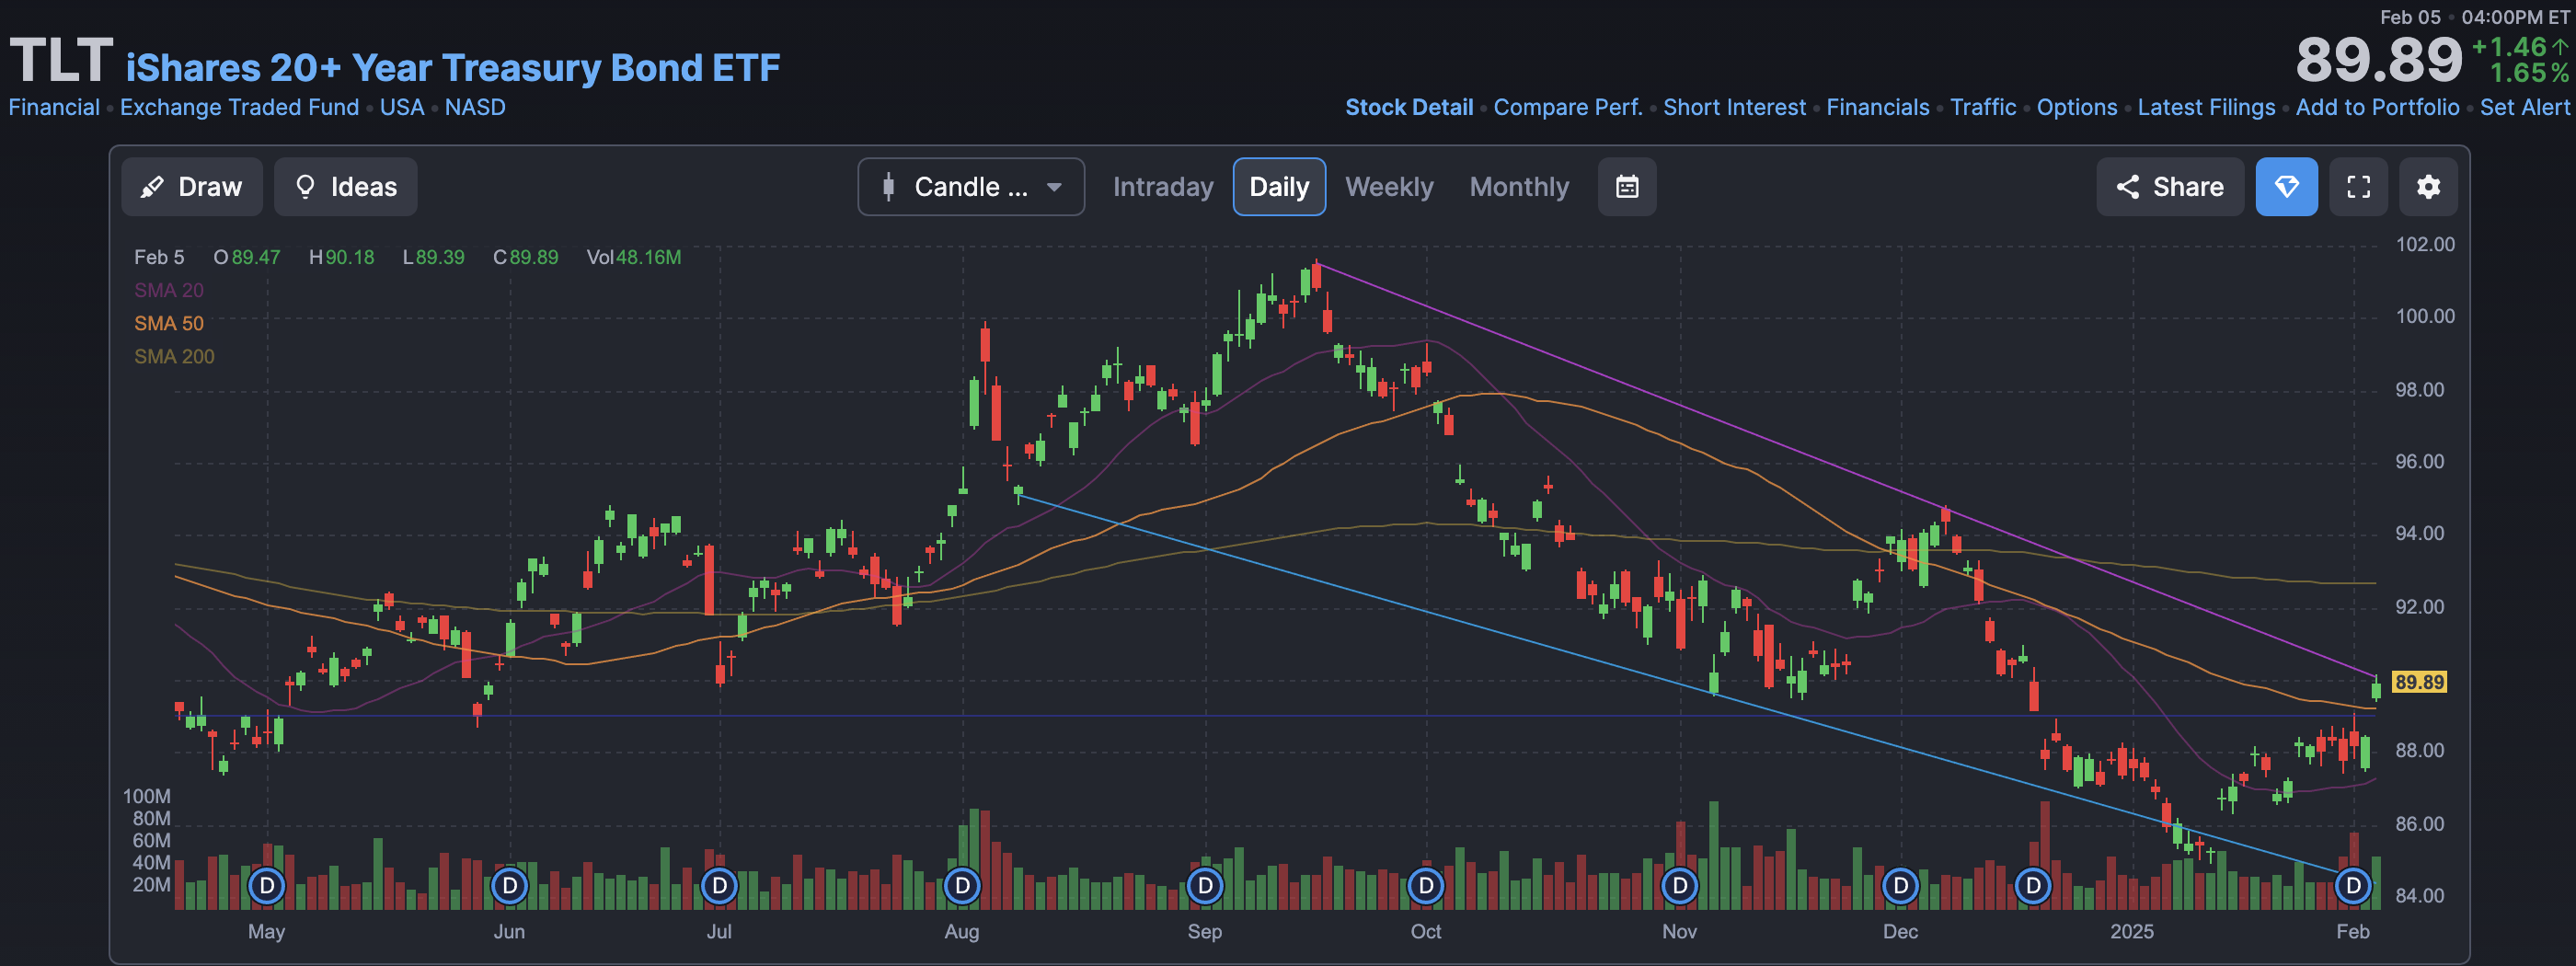Open the Draw tools button
Screen dimensions: 2576x966
192,187
